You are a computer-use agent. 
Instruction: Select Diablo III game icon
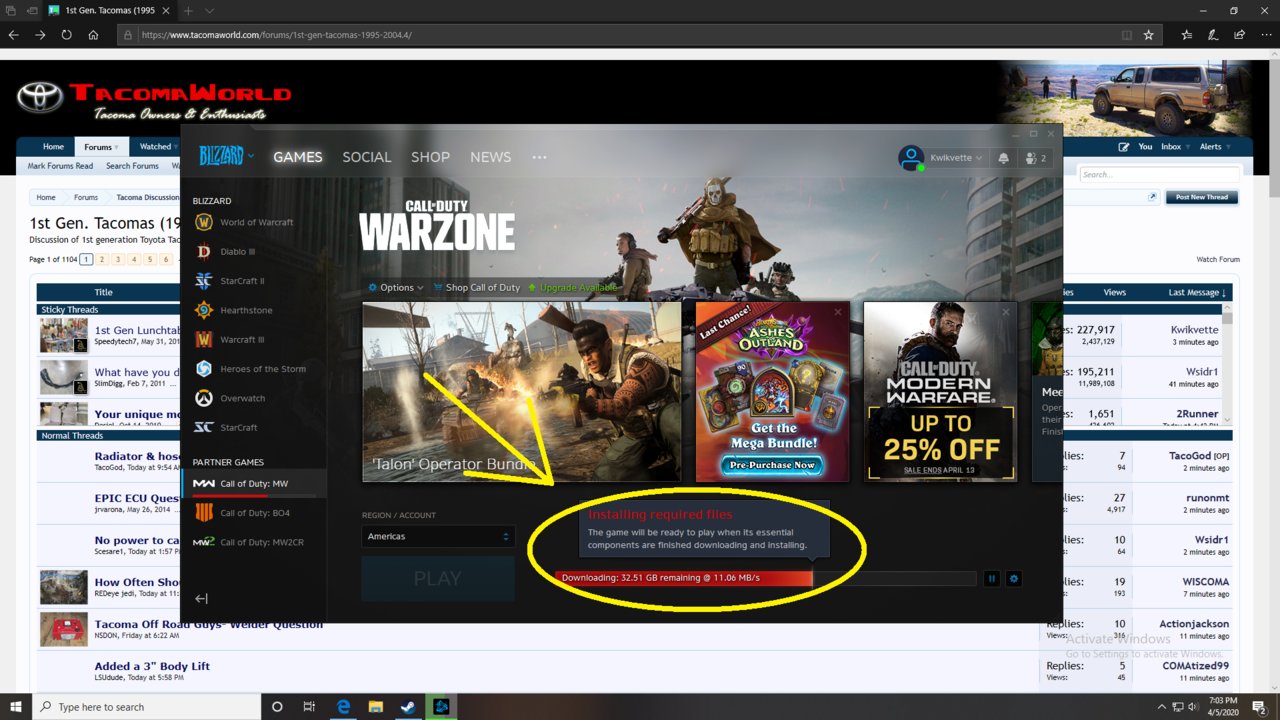203,252
